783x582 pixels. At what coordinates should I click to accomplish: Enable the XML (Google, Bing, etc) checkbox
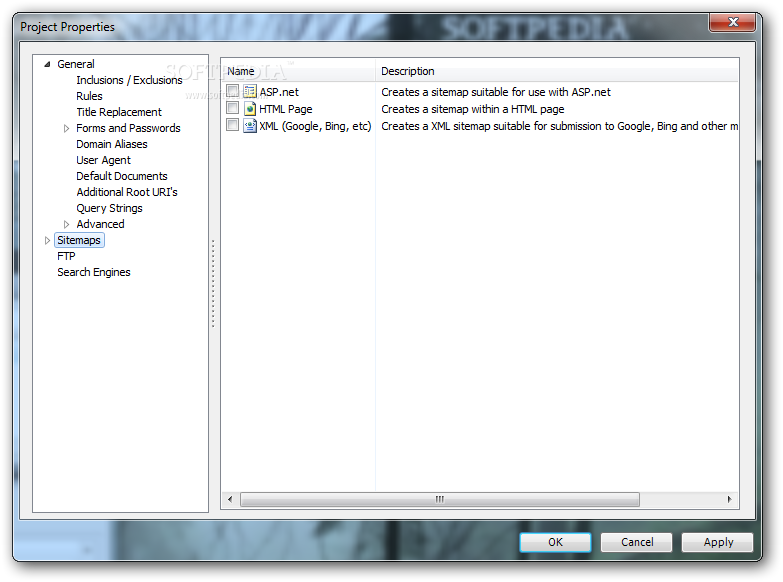point(232,125)
